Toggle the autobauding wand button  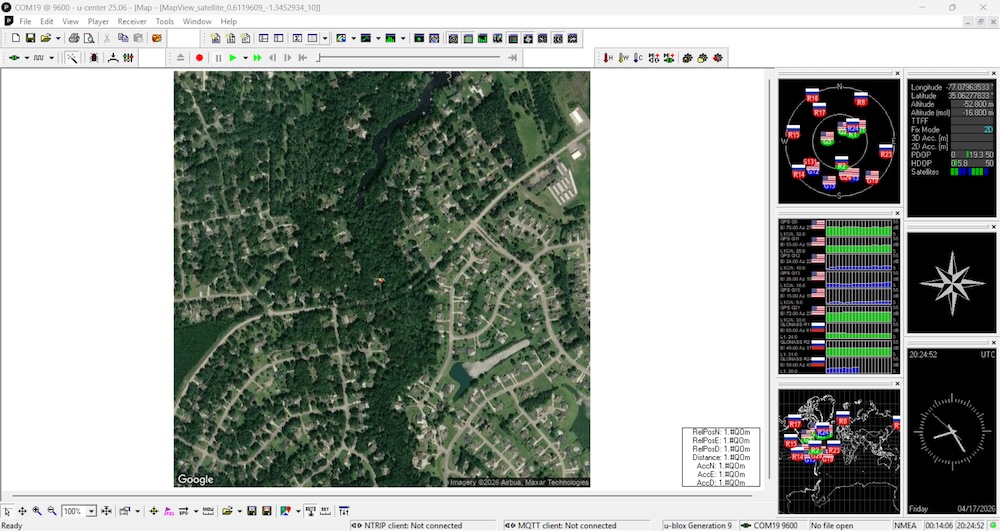pyautogui.click(x=72, y=58)
